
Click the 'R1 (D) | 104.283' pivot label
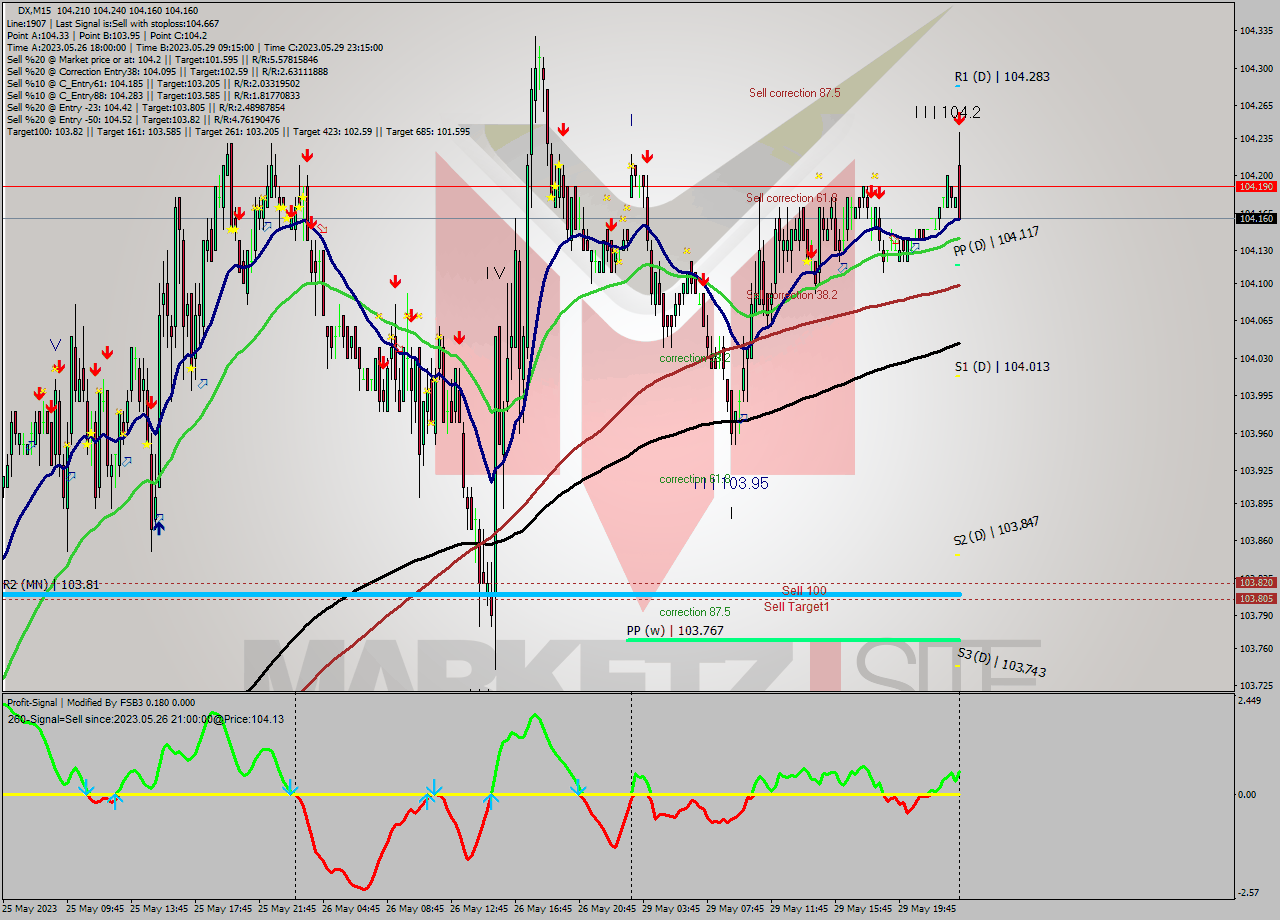pos(1002,76)
